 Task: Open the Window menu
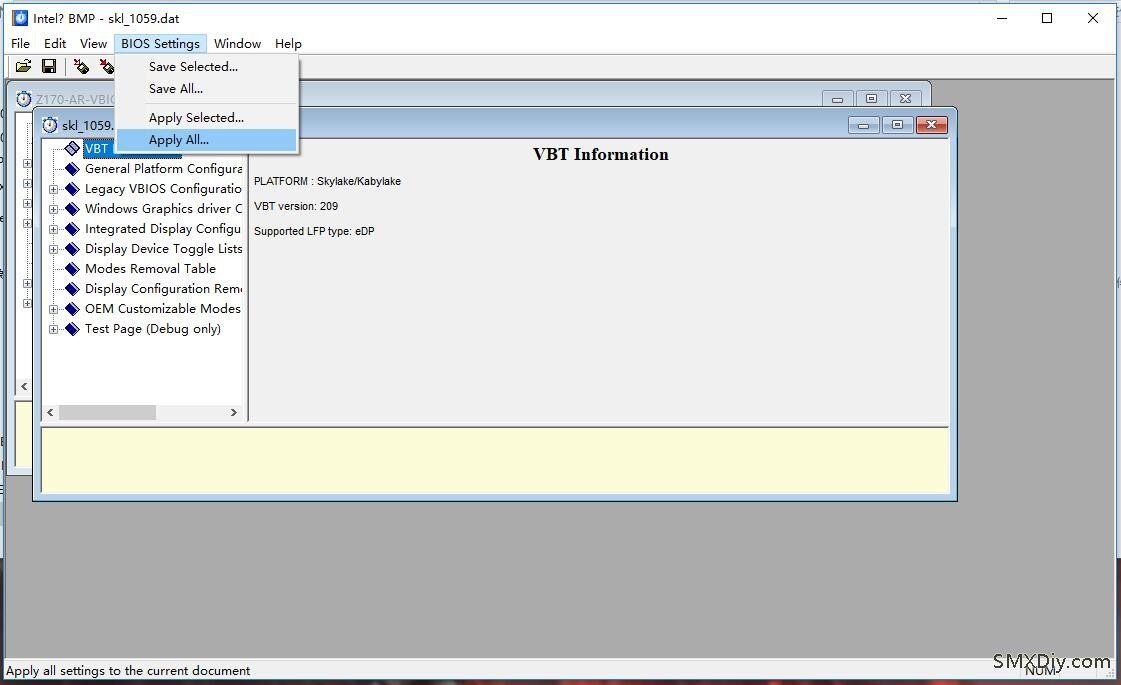click(237, 44)
